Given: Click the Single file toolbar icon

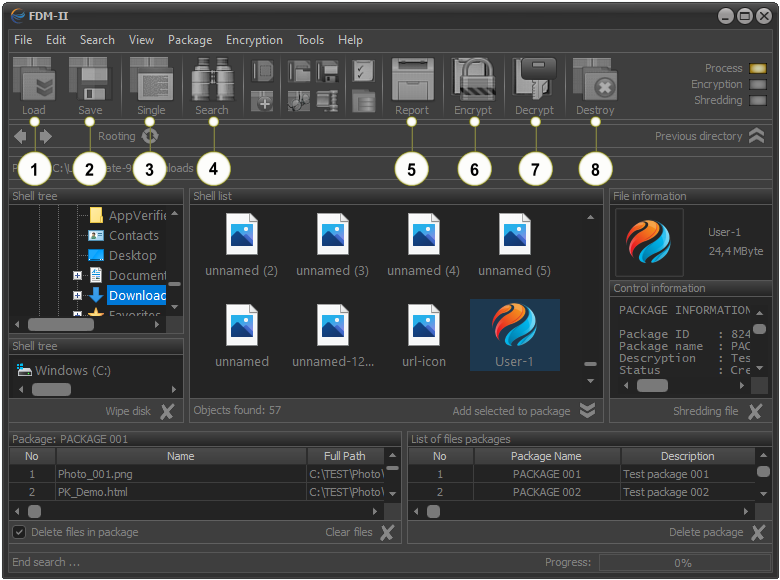Looking at the screenshot, I should click(151, 80).
